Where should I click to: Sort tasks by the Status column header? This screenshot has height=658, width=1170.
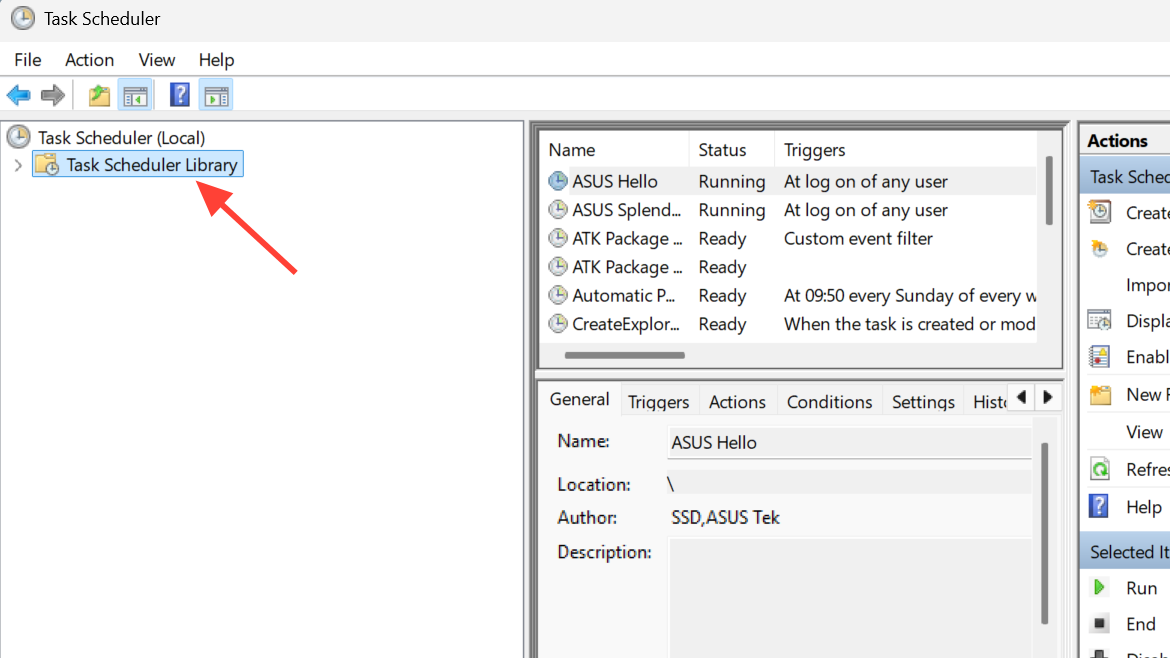coord(722,150)
